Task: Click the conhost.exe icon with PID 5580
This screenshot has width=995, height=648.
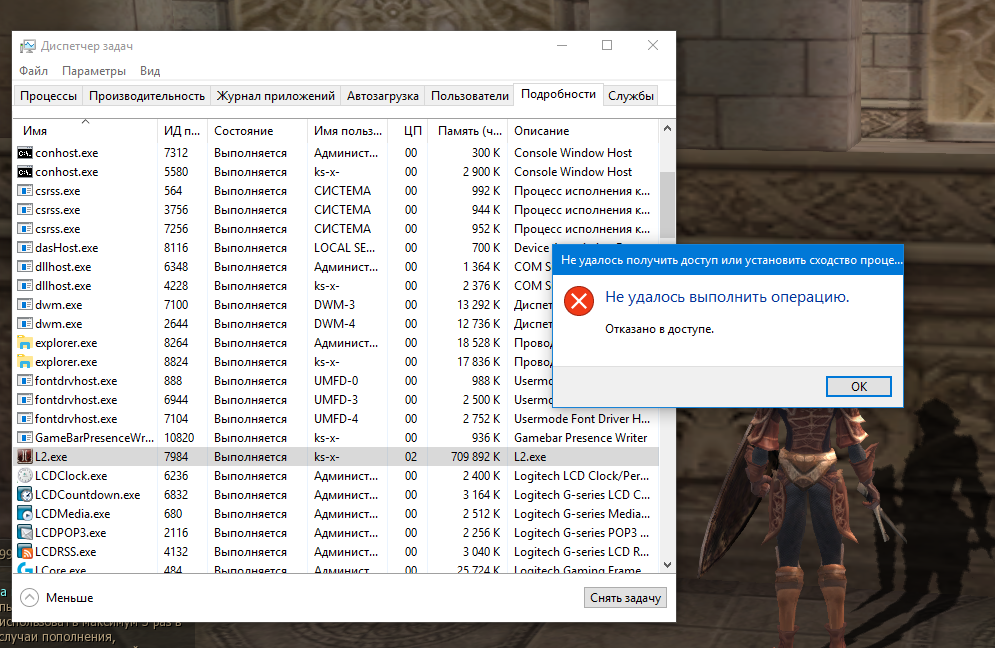Action: (25, 172)
